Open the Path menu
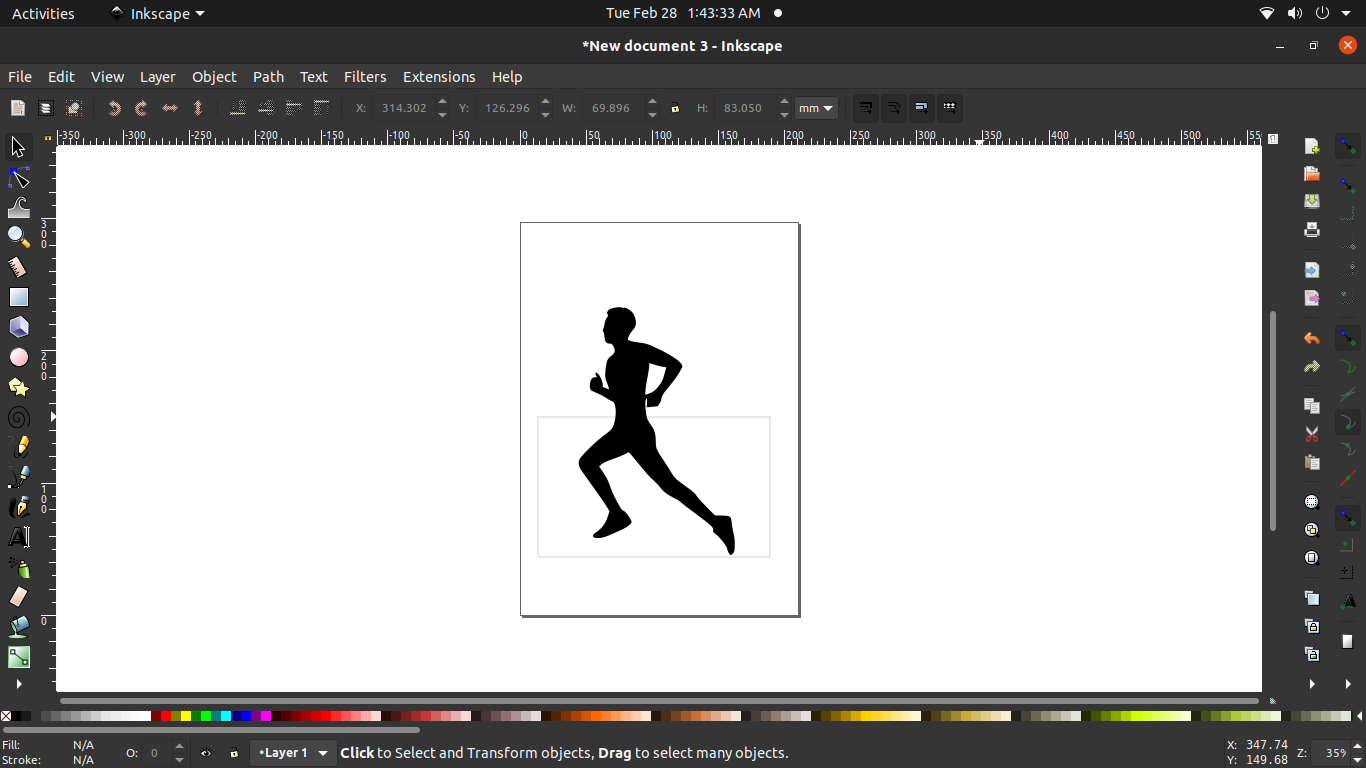 click(268, 77)
